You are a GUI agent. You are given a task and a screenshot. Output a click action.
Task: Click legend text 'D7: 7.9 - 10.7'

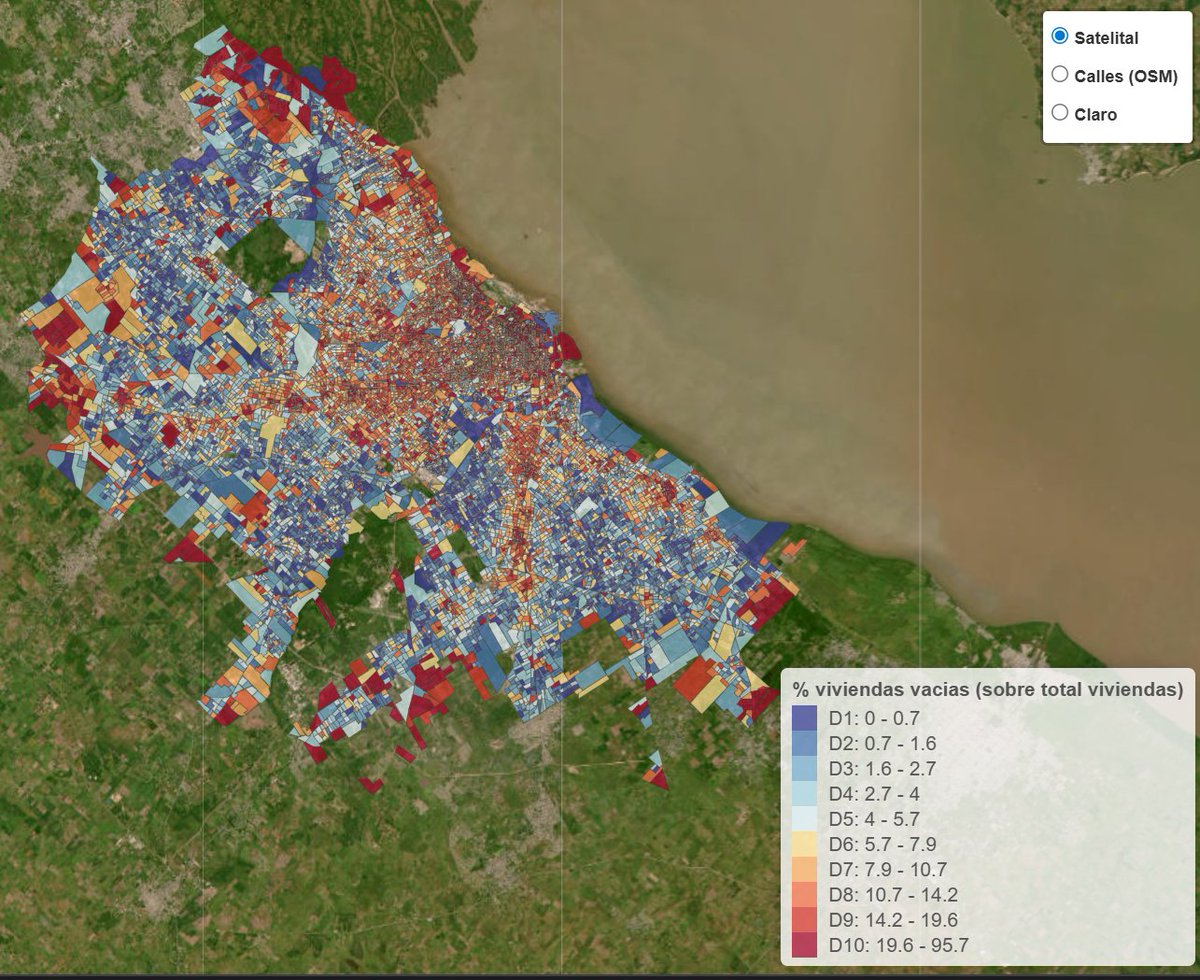click(887, 869)
